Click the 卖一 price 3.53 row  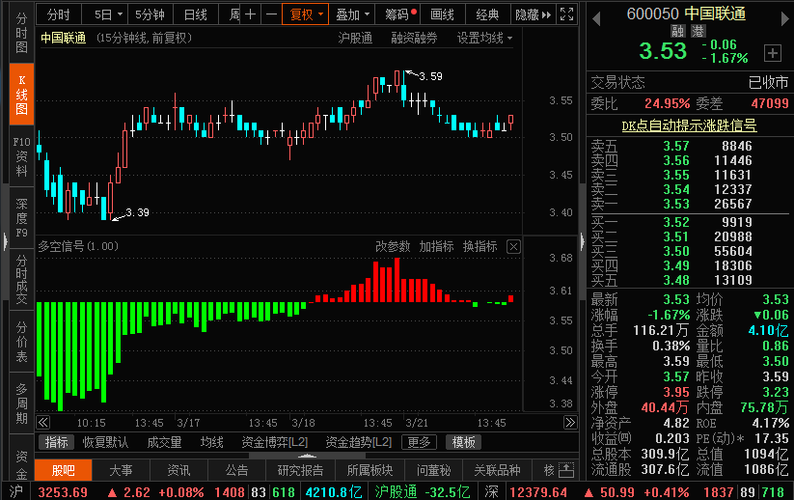point(689,204)
